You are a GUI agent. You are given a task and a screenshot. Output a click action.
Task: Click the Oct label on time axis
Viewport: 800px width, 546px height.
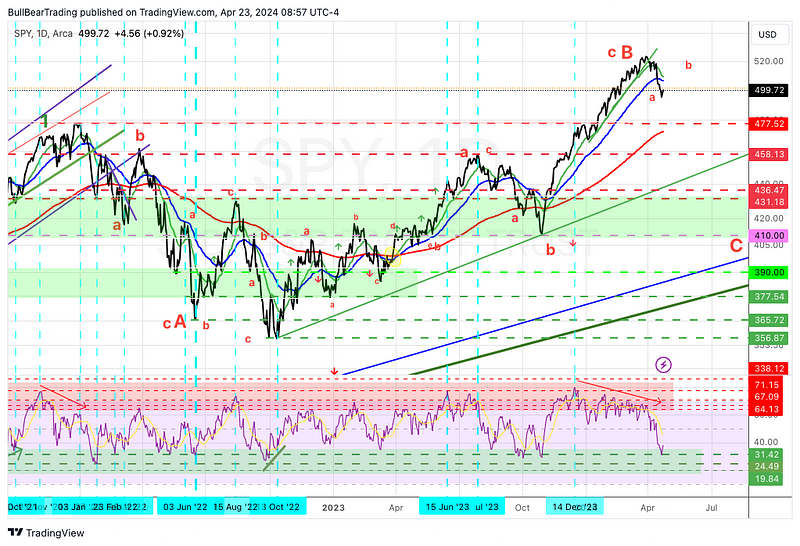[522, 508]
